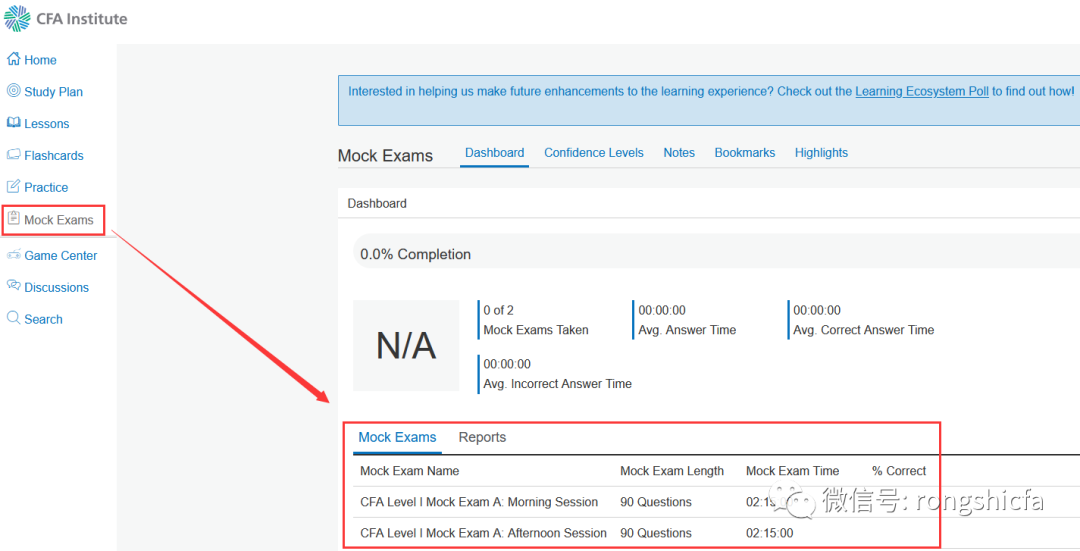The height and width of the screenshot is (551, 1080).
Task: Click the Mock Exam Name column header
Action: pos(409,471)
